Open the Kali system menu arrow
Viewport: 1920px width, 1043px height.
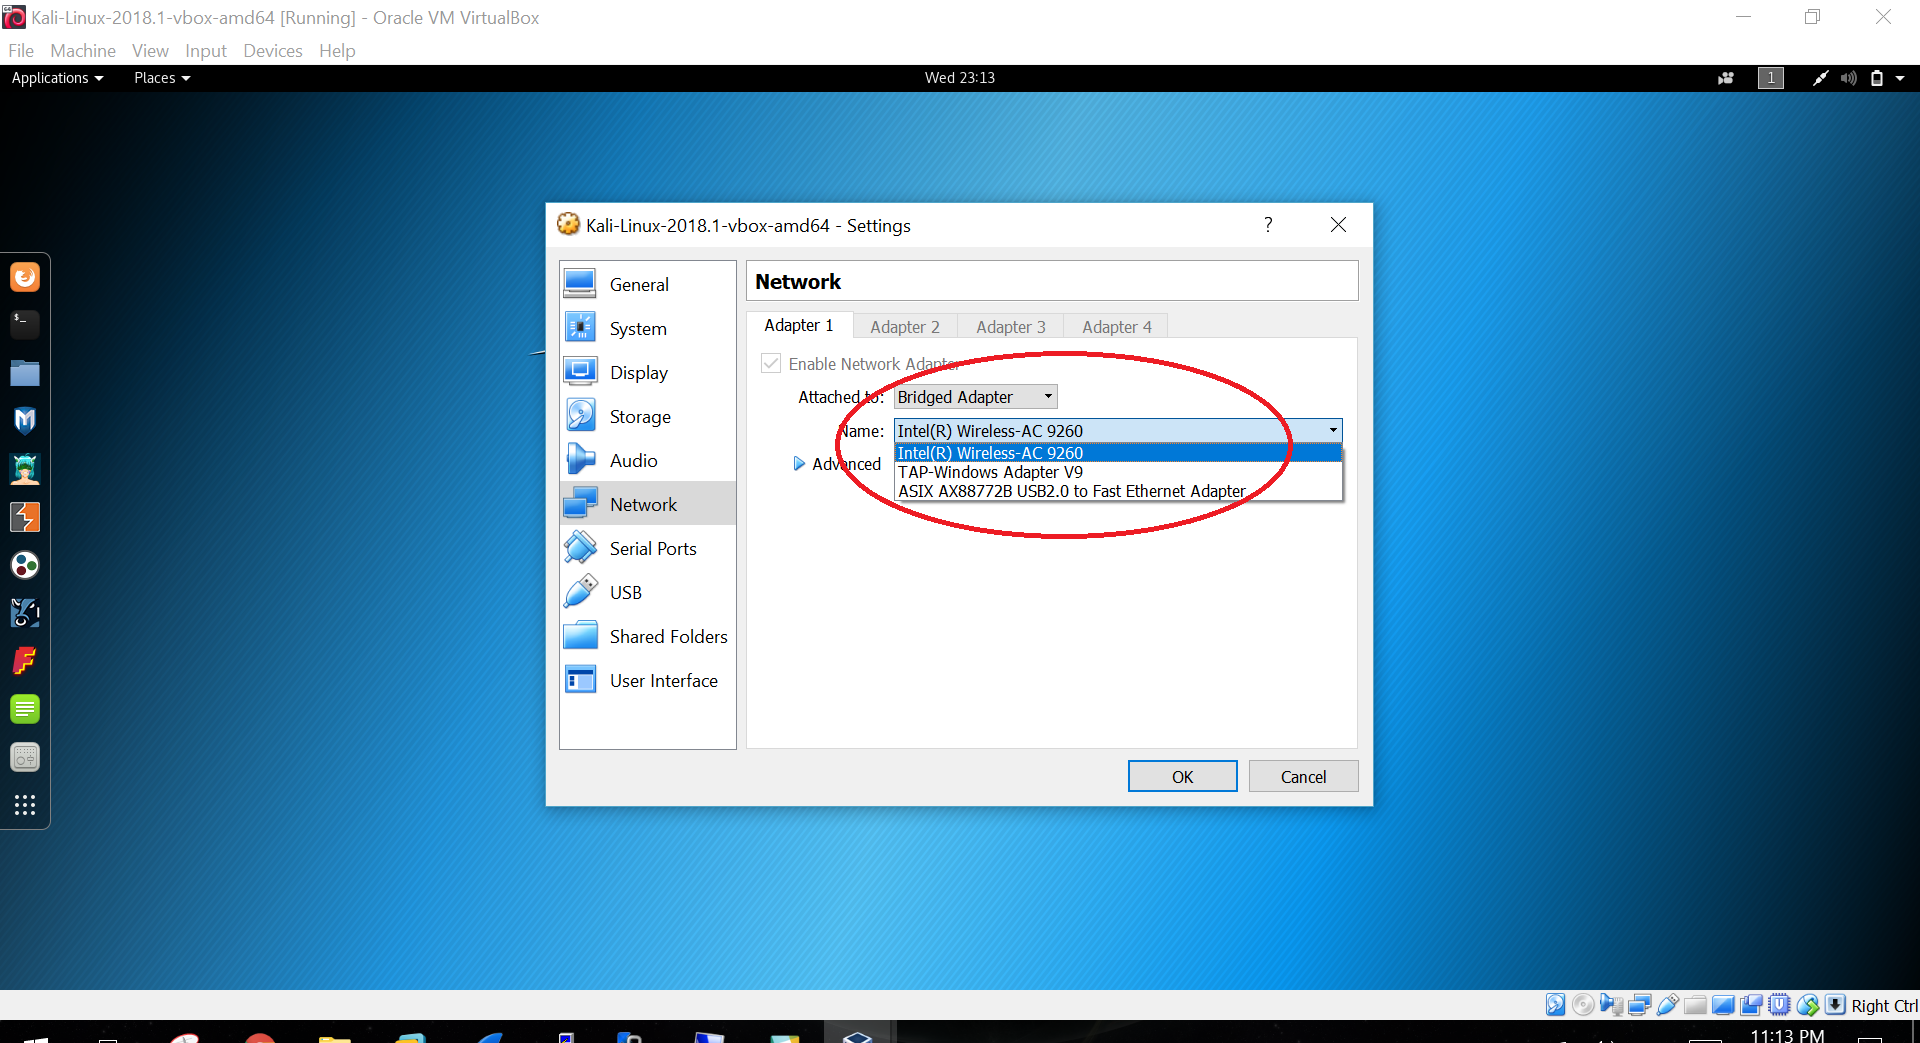[x=1900, y=78]
